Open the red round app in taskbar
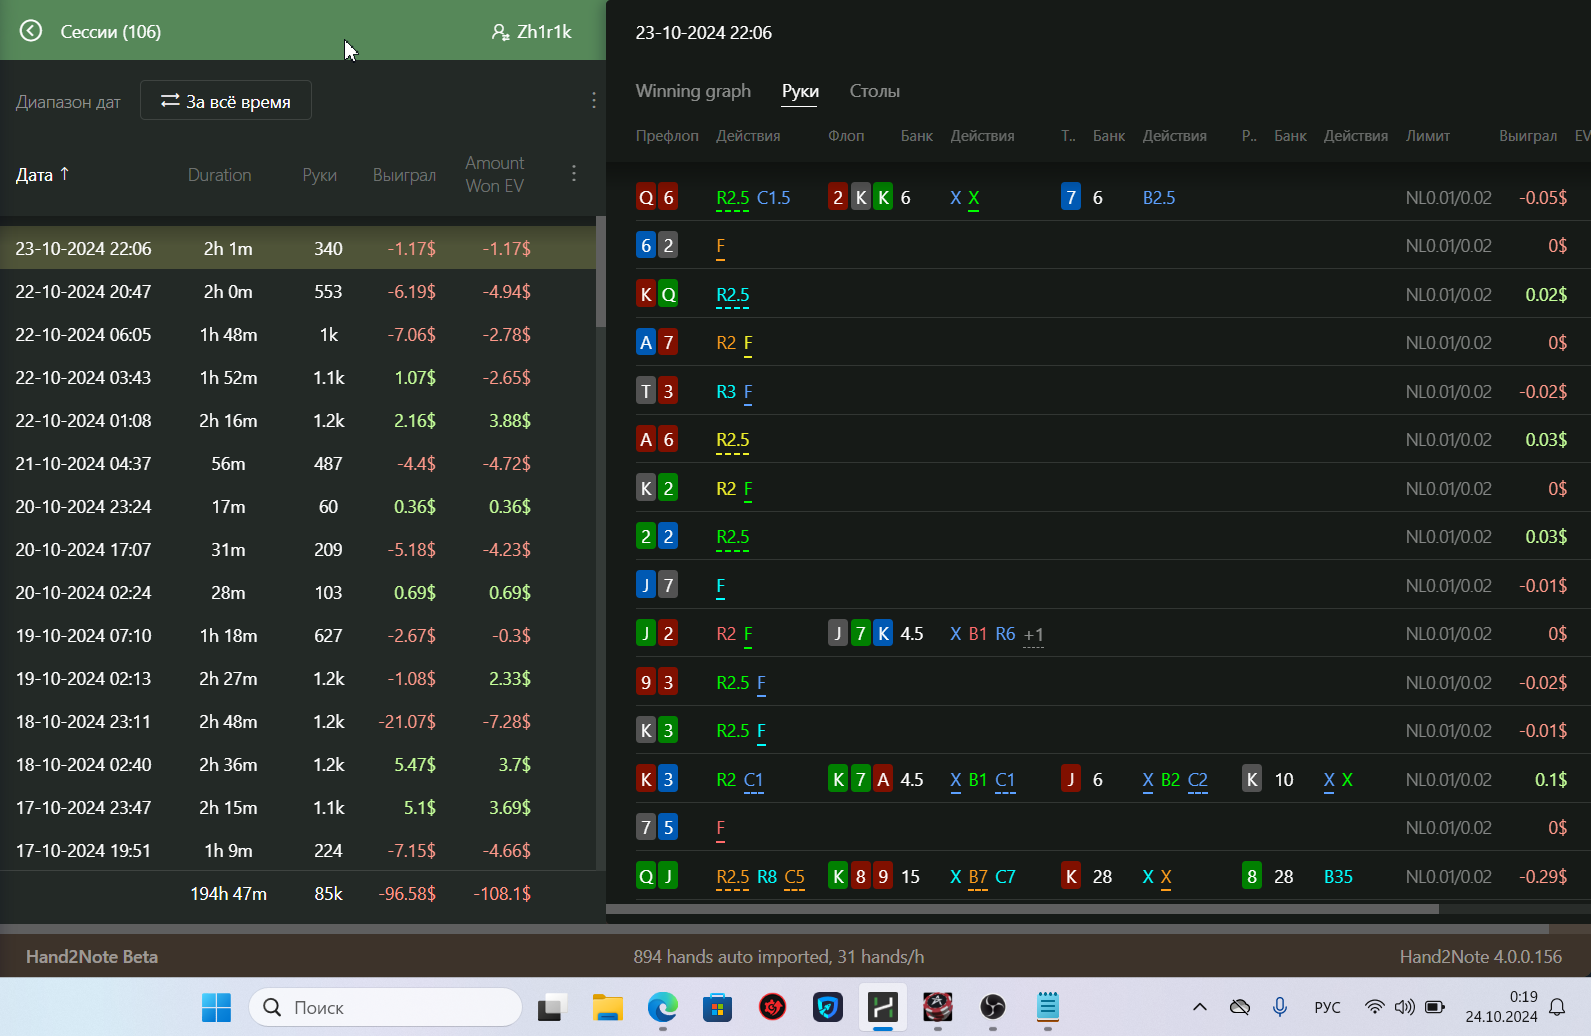The width and height of the screenshot is (1591, 1036). pyautogui.click(x=772, y=1007)
